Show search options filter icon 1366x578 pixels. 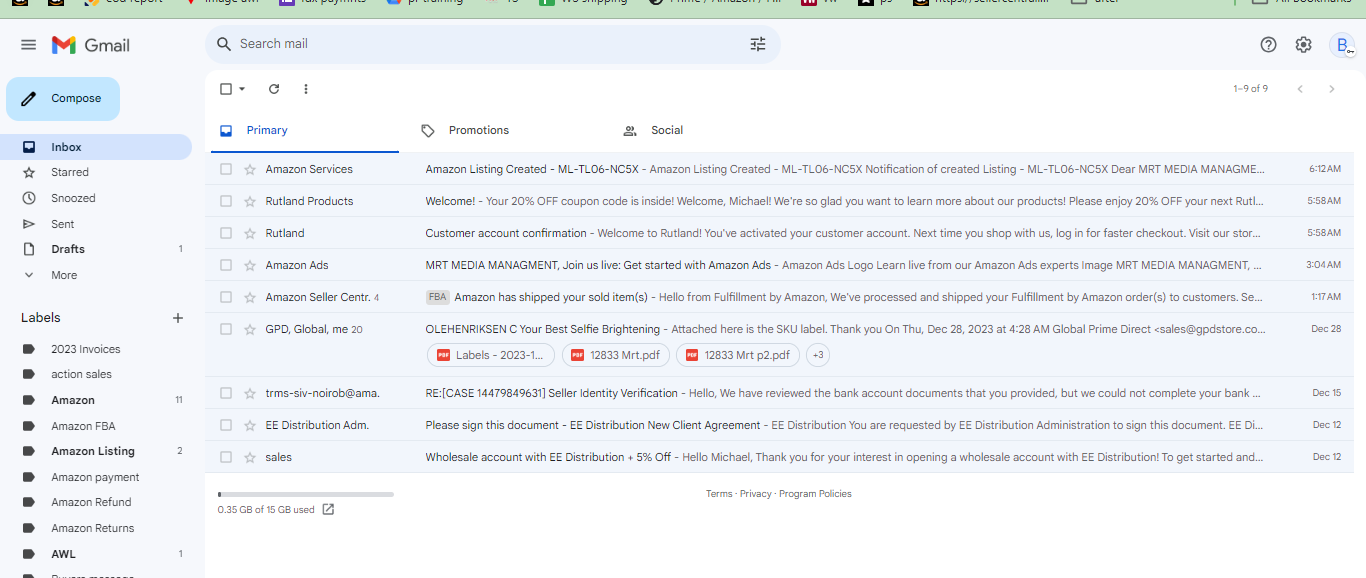758,44
